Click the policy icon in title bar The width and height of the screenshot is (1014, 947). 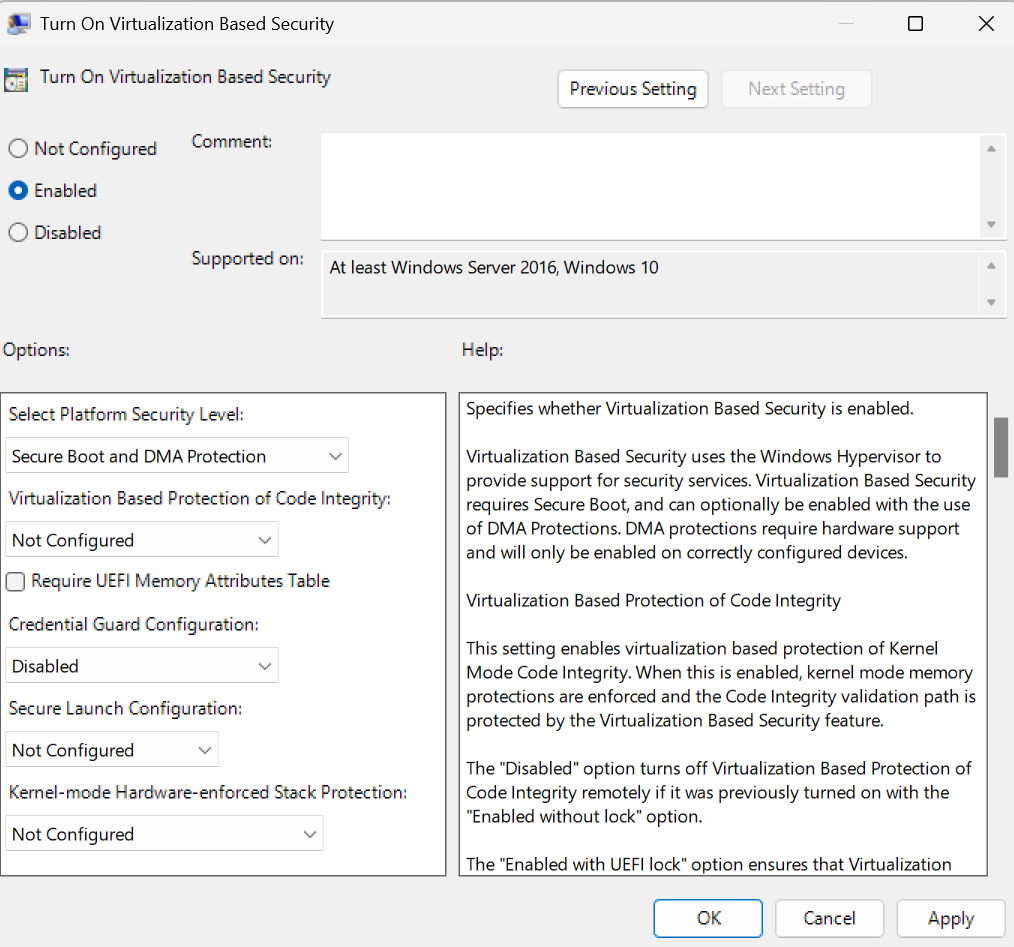pyautogui.click(x=19, y=24)
